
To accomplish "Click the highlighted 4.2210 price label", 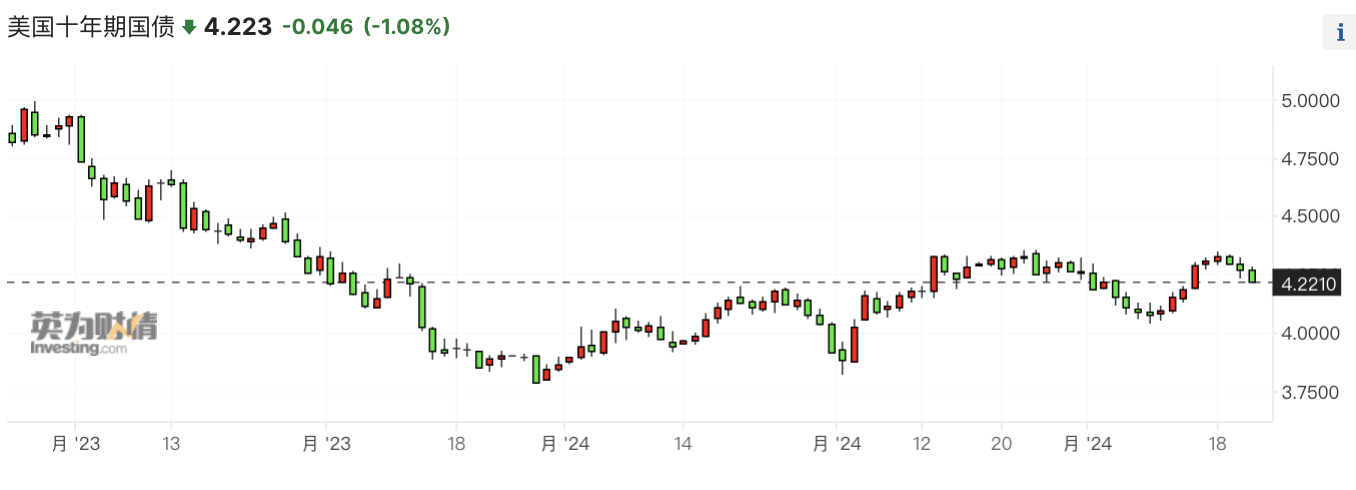I will [1309, 285].
